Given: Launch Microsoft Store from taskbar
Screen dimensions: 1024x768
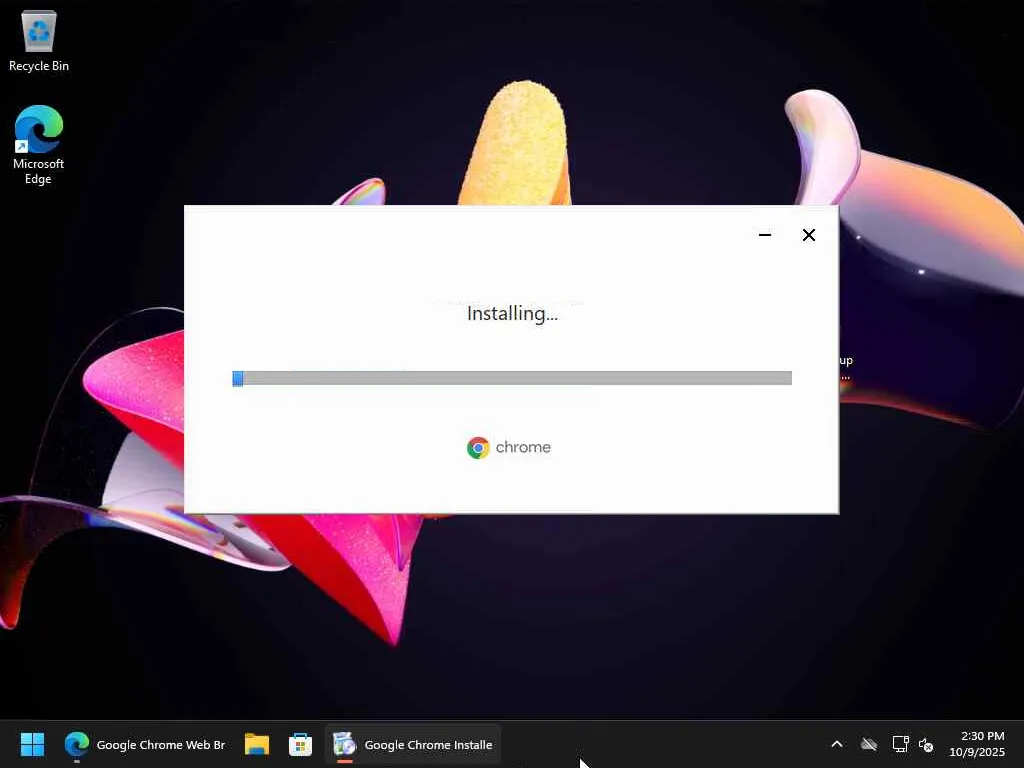Looking at the screenshot, I should coord(300,744).
